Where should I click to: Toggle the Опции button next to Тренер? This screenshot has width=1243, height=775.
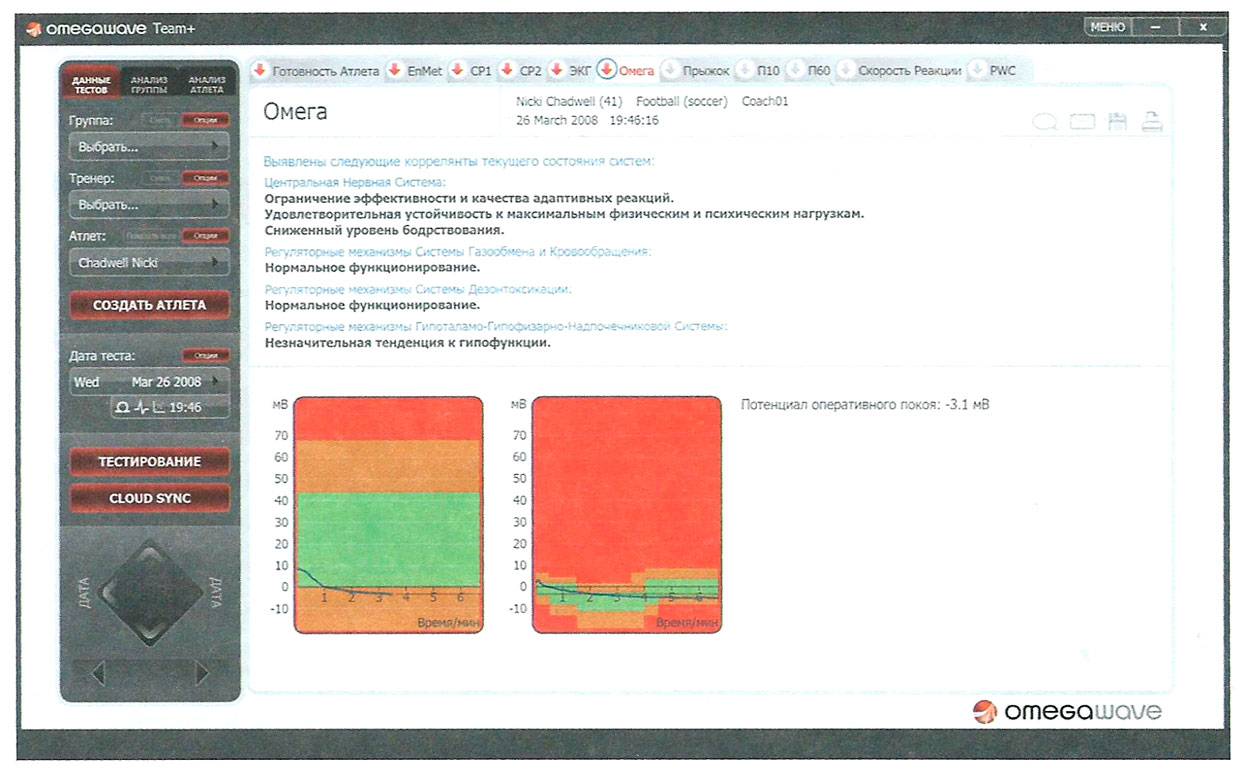click(x=205, y=179)
